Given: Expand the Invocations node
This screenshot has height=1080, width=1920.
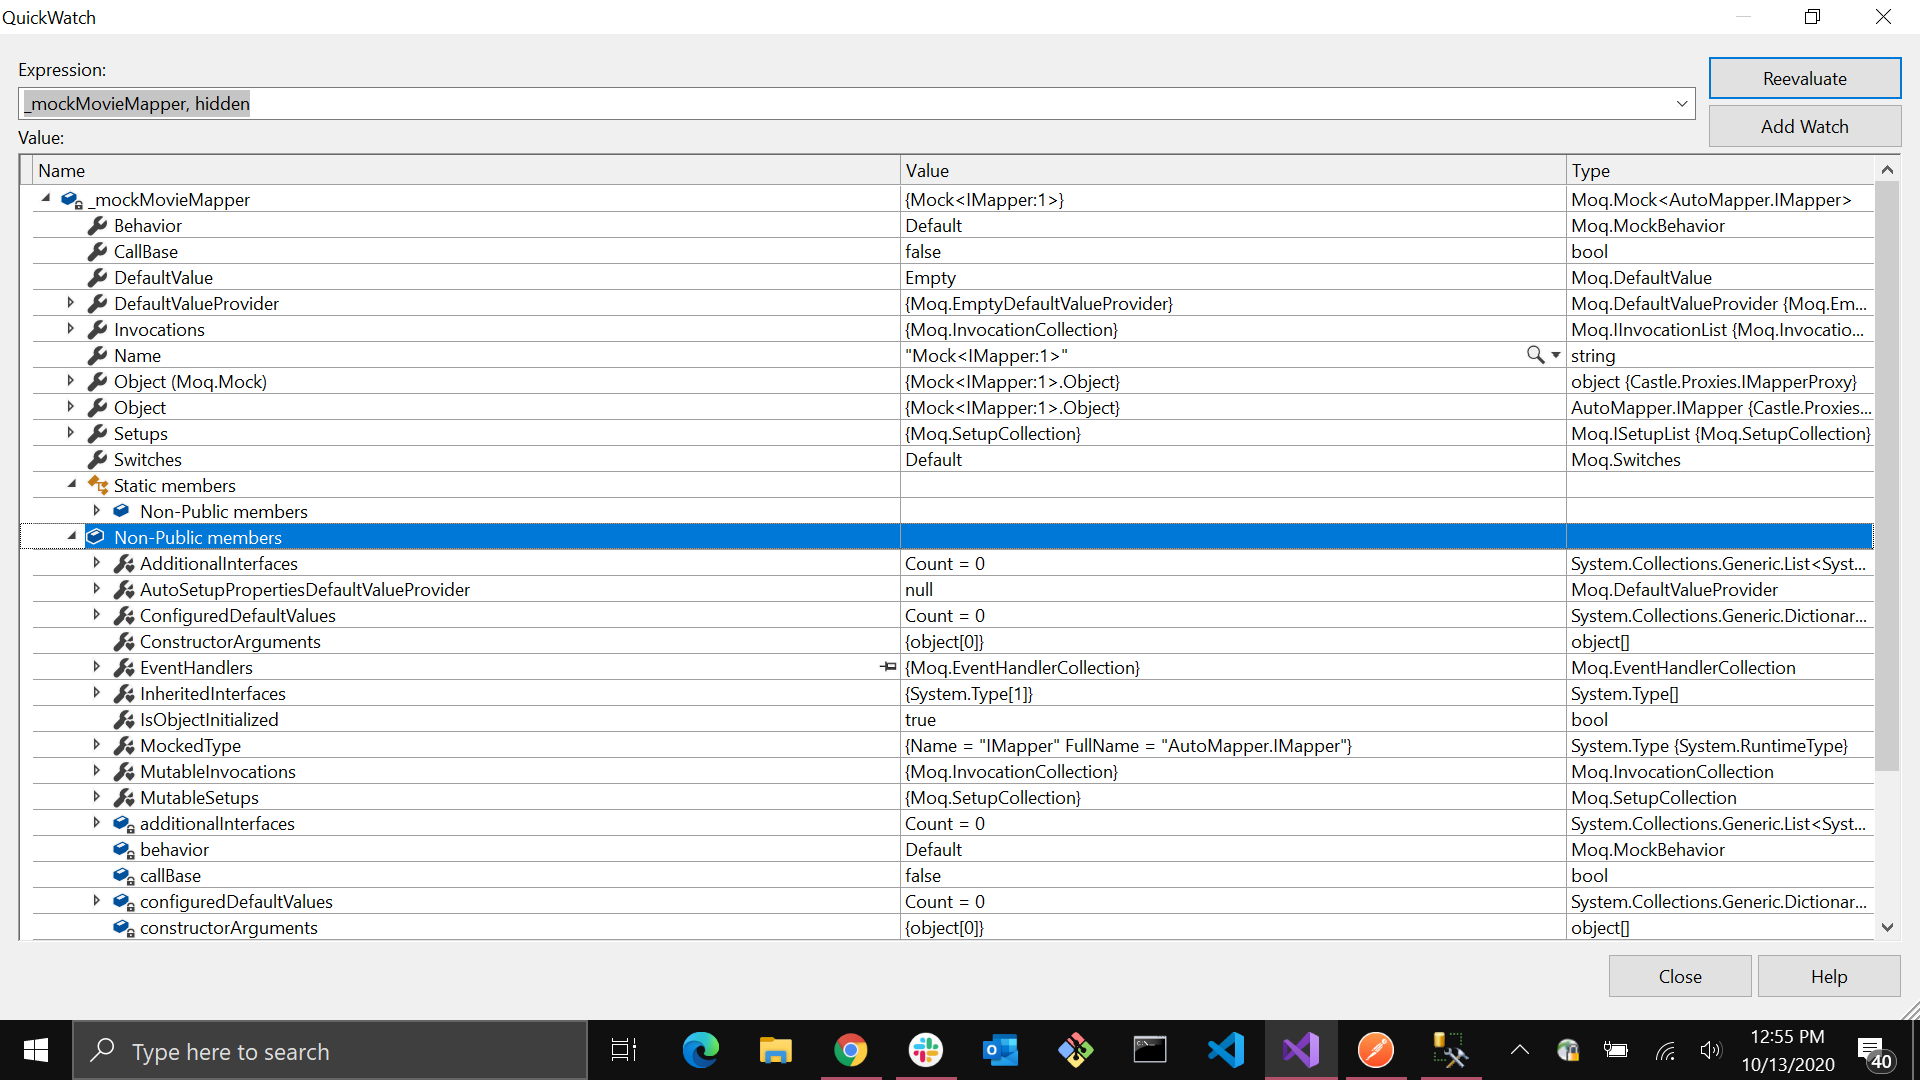Looking at the screenshot, I should (x=70, y=328).
